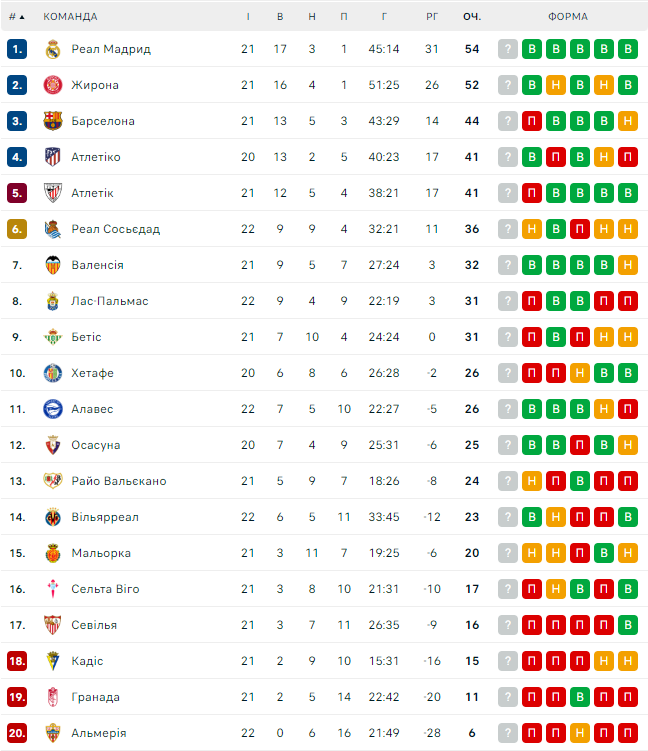
Task: Click the КОМАНДА column header
Action: tap(70, 16)
